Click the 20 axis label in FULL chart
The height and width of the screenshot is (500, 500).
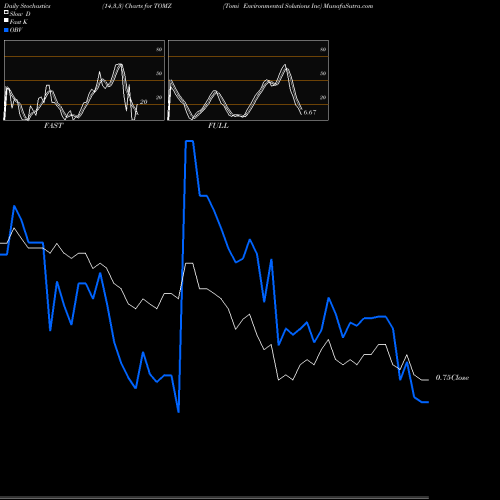click(x=323, y=97)
